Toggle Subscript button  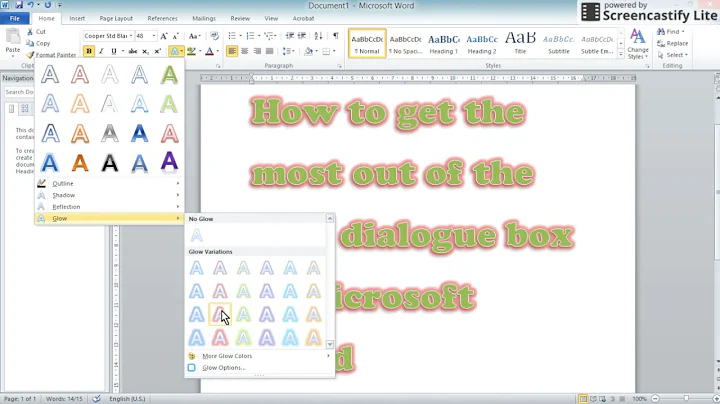pos(145,51)
